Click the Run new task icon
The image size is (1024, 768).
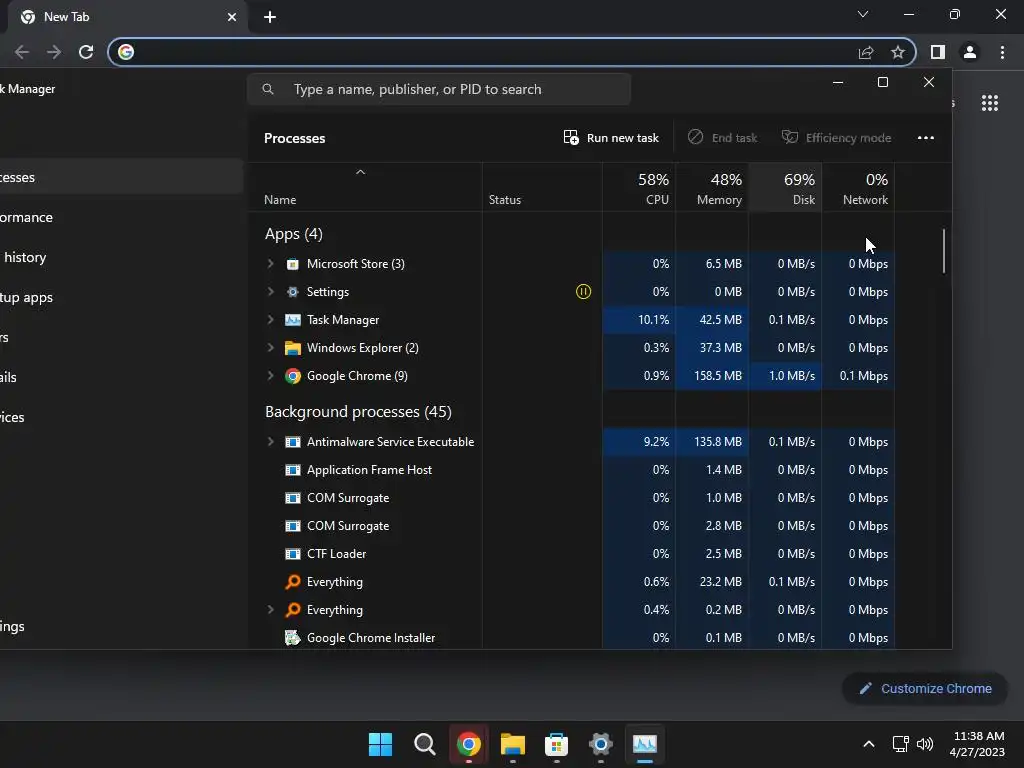[571, 138]
